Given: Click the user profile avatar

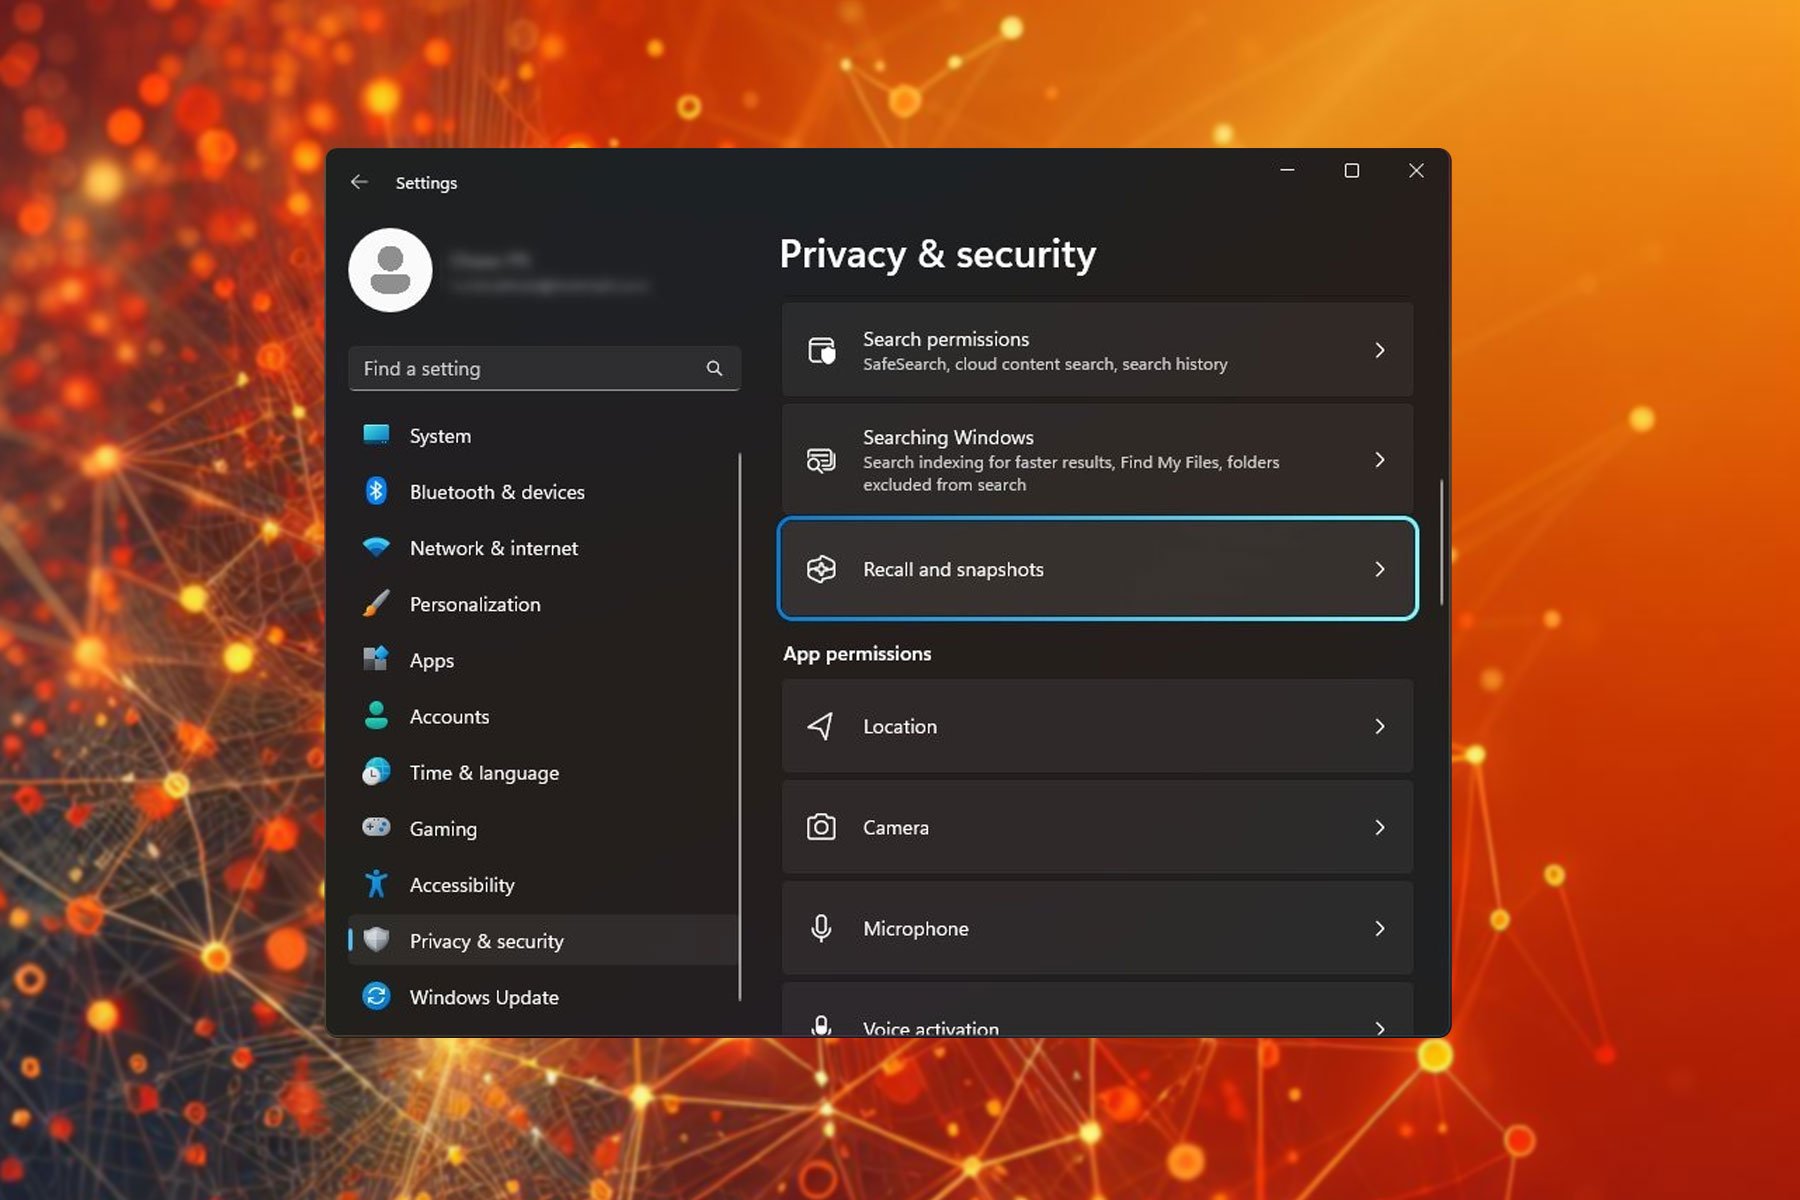Looking at the screenshot, I should click(390, 270).
